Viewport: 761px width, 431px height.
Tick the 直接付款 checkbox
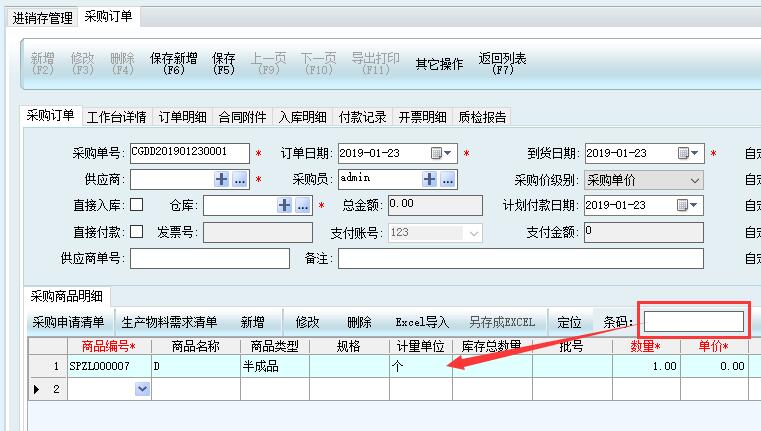click(x=137, y=232)
